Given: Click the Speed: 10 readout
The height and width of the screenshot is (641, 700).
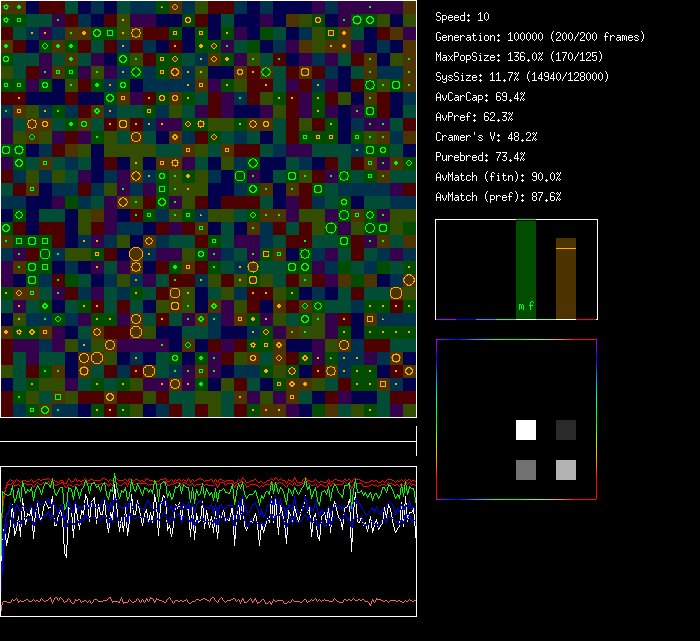Looking at the screenshot, I should coord(462,17).
